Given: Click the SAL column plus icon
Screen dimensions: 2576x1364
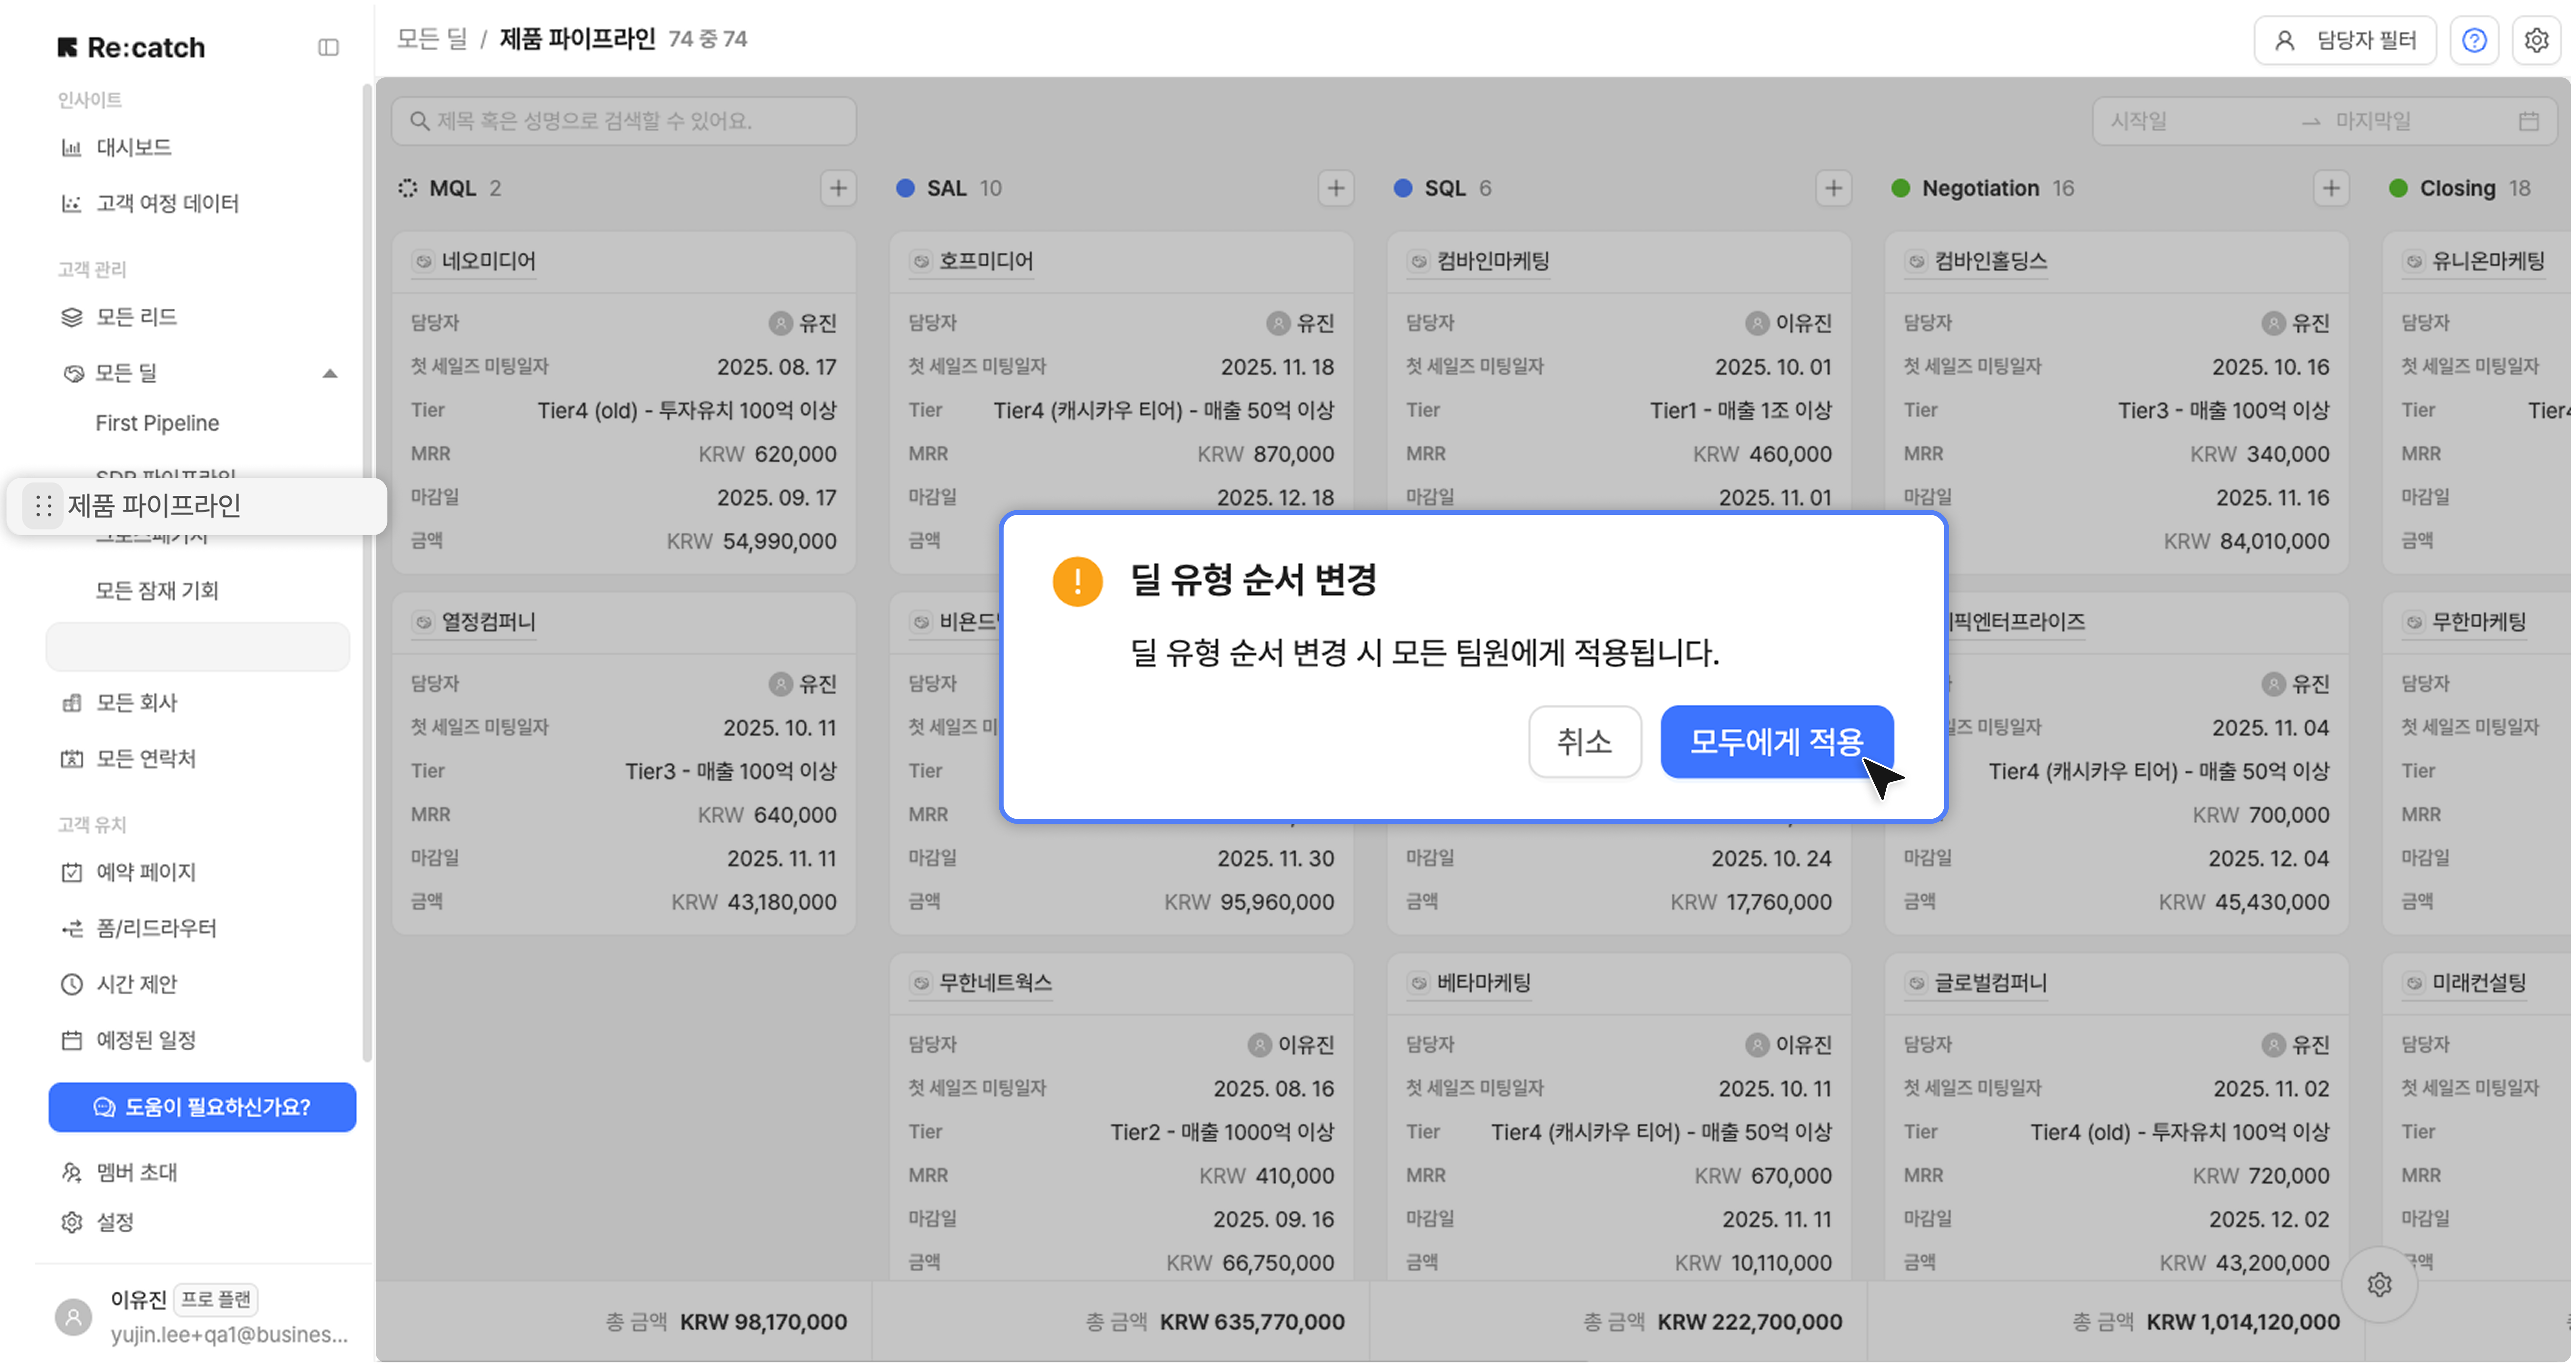Looking at the screenshot, I should pos(1336,188).
